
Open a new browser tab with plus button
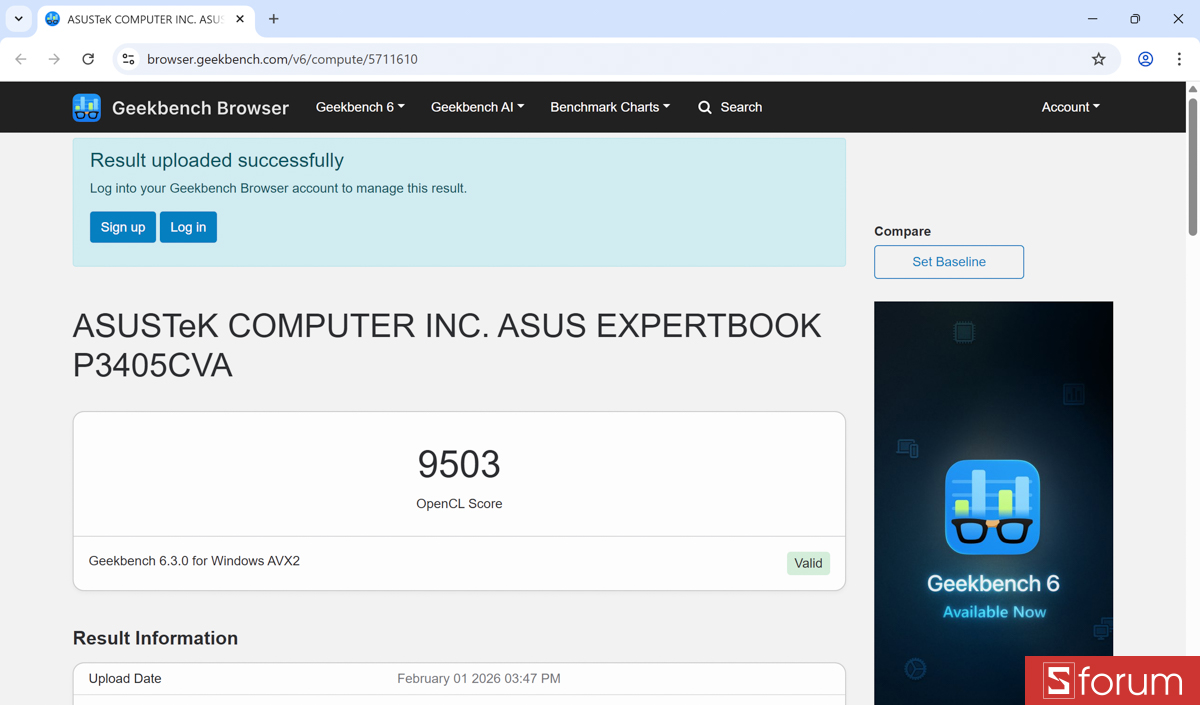pos(274,18)
